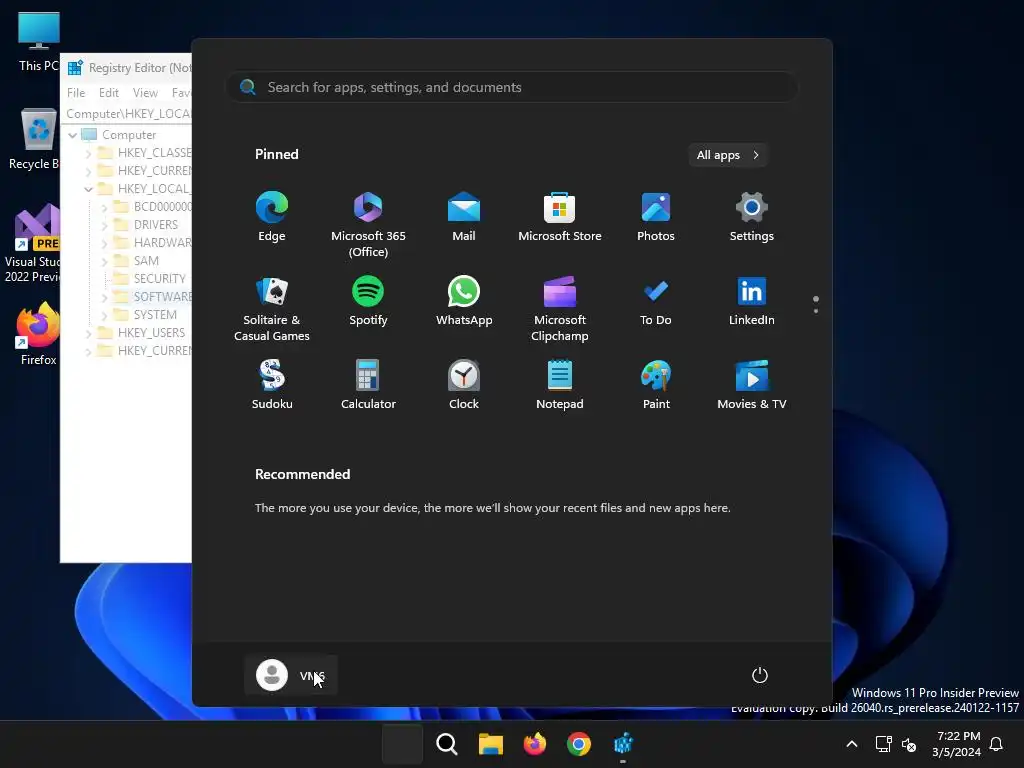Open File menu in Registry Editor
The width and height of the screenshot is (1024, 768).
coord(76,93)
